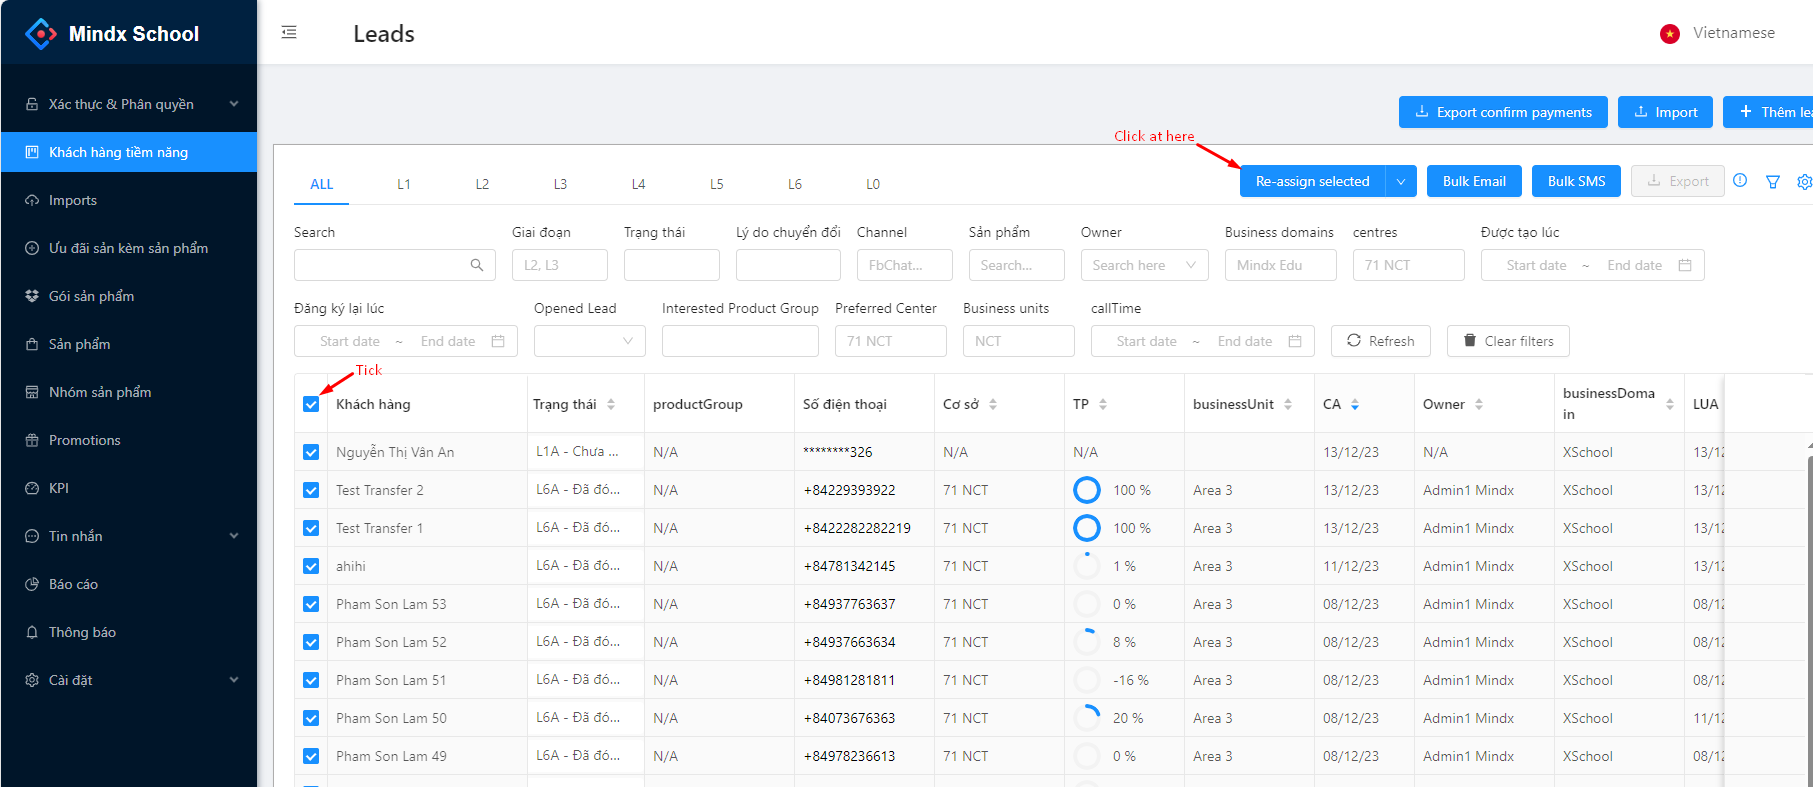Open Ưu đãi sản kèm sản phẩm
The height and width of the screenshot is (787, 1813).
coord(129,248)
